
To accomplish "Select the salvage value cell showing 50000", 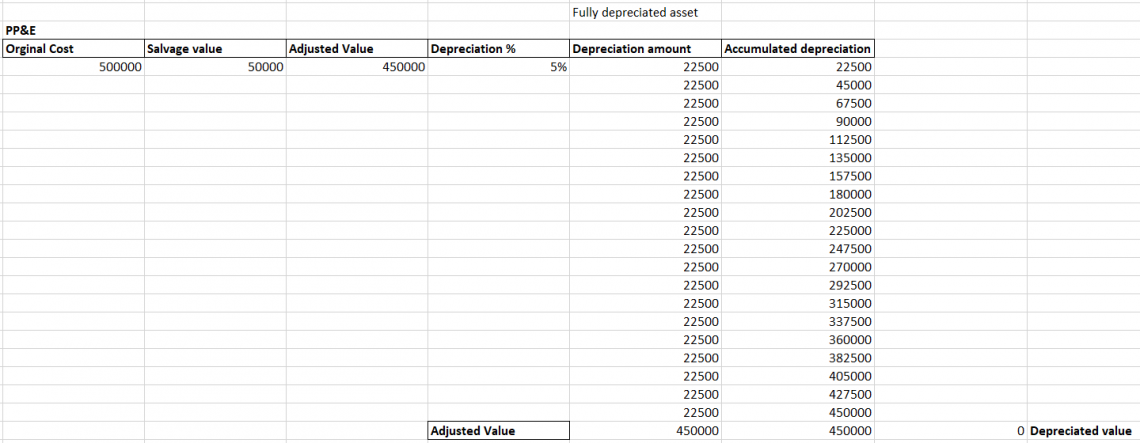I will point(266,67).
